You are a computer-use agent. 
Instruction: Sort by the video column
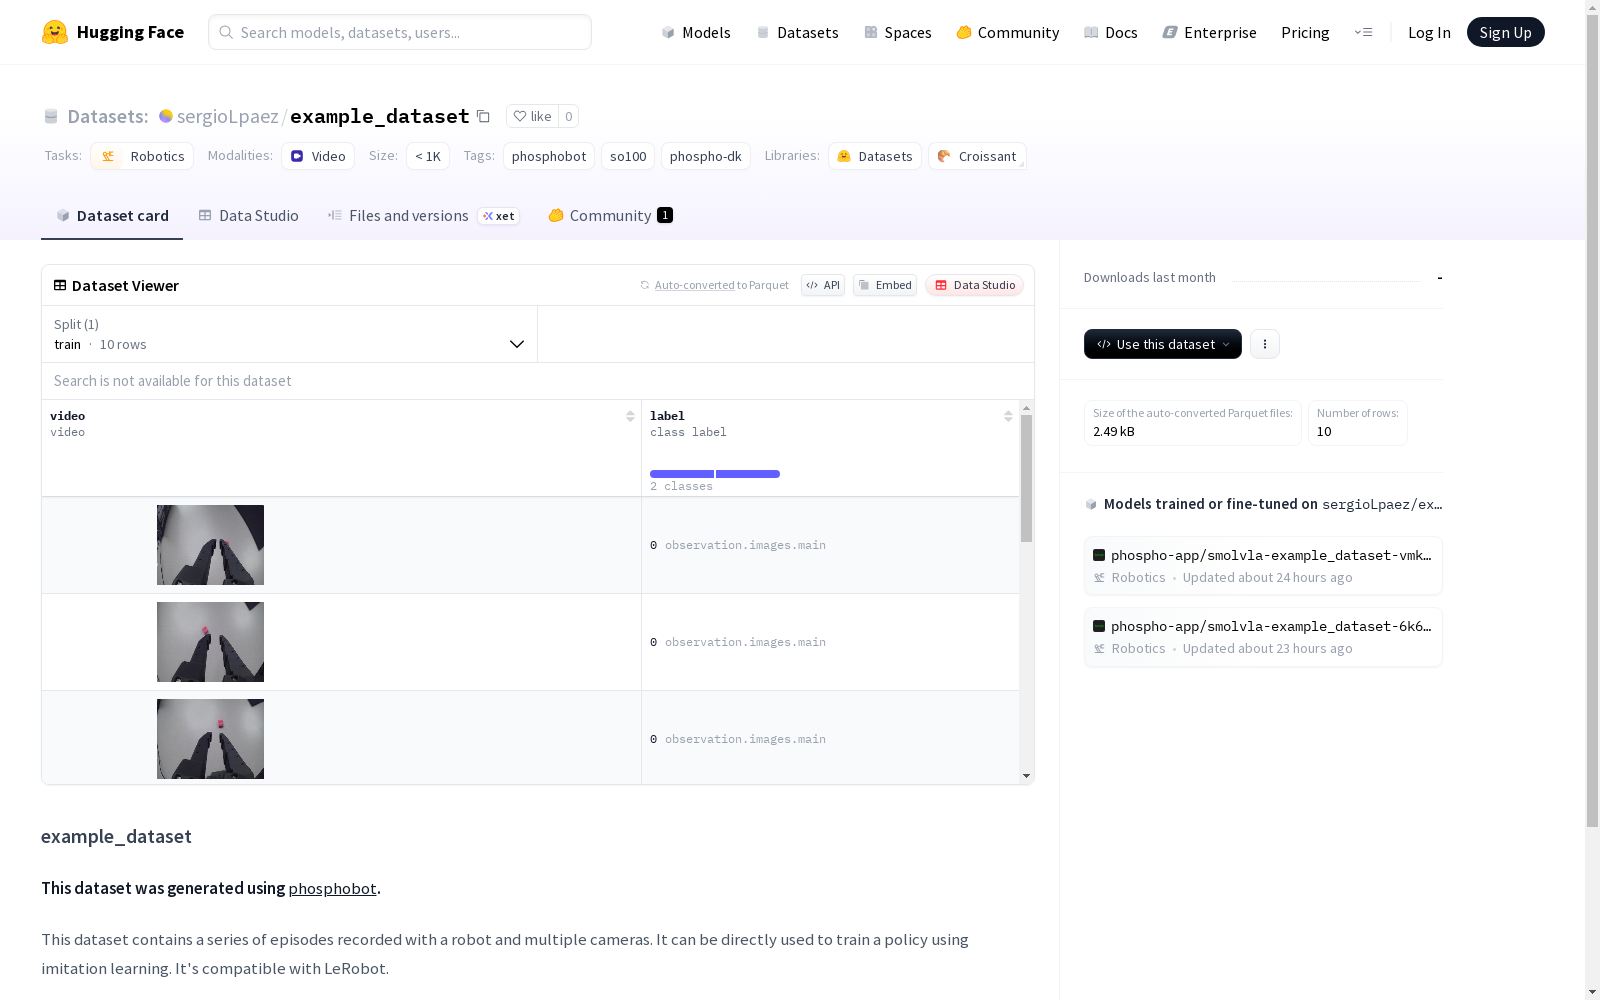tap(630, 416)
